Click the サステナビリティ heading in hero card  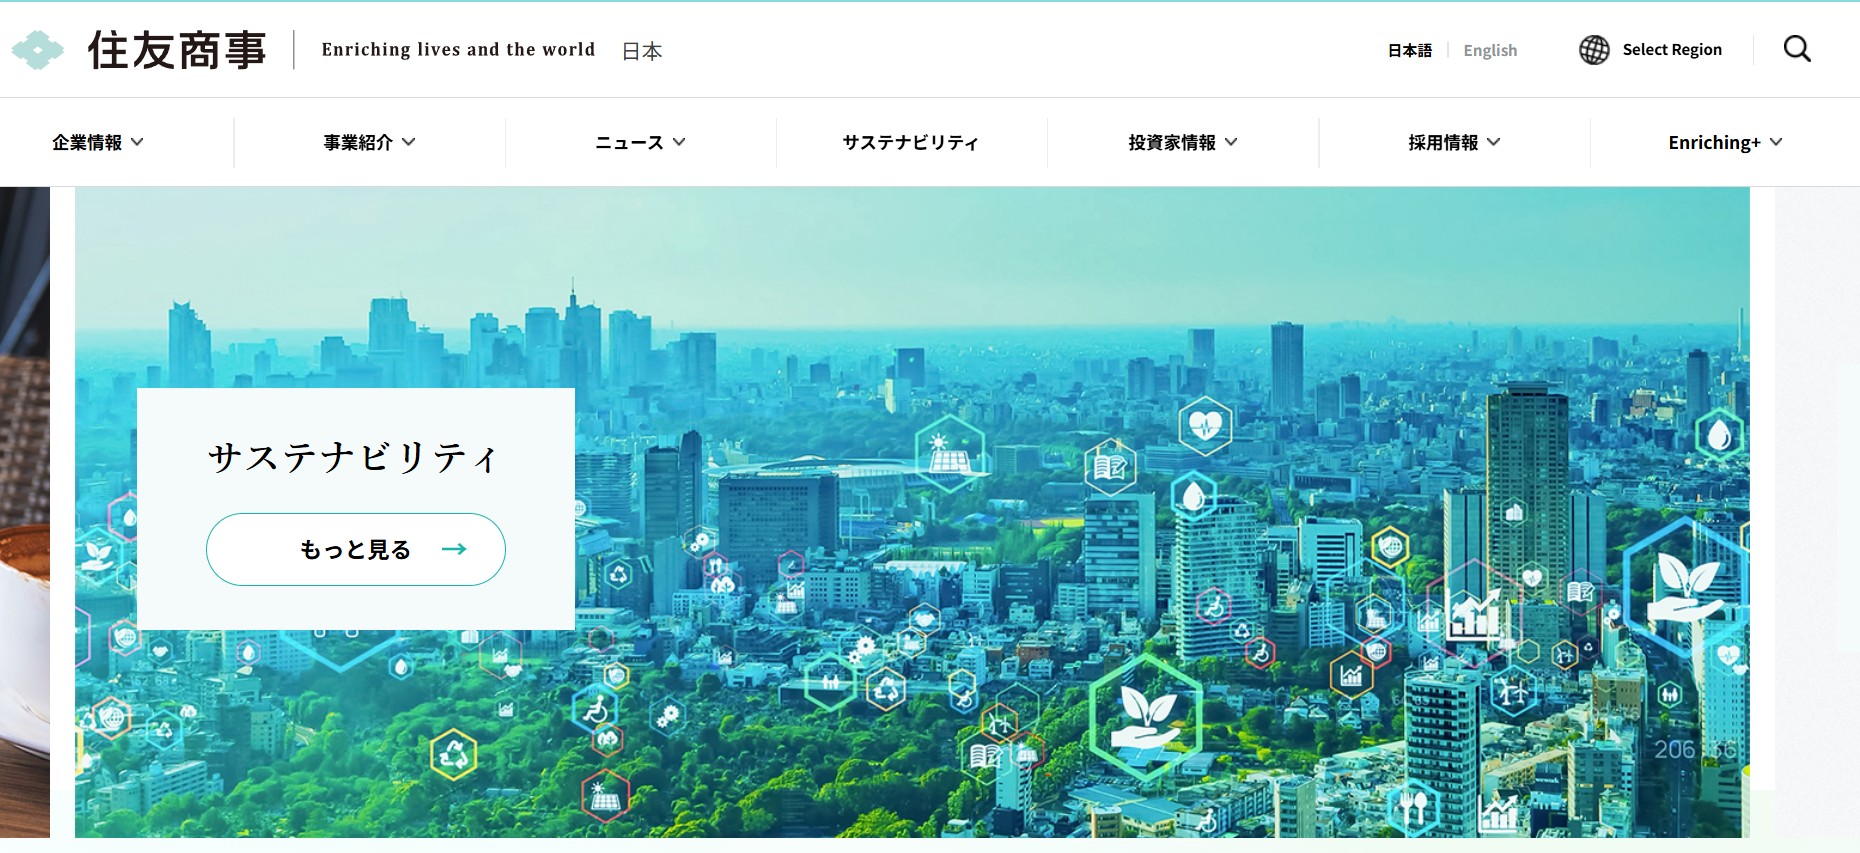pos(353,457)
